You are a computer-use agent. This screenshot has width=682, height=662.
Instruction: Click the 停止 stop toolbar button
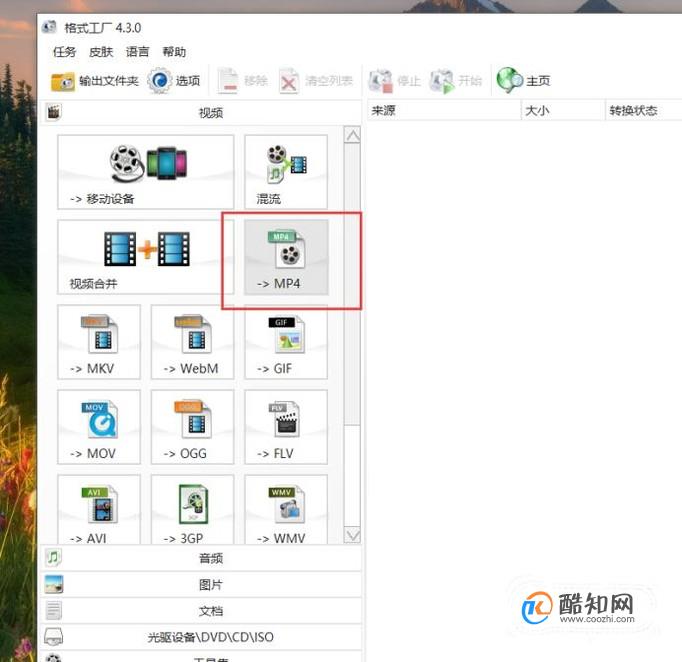click(x=394, y=81)
